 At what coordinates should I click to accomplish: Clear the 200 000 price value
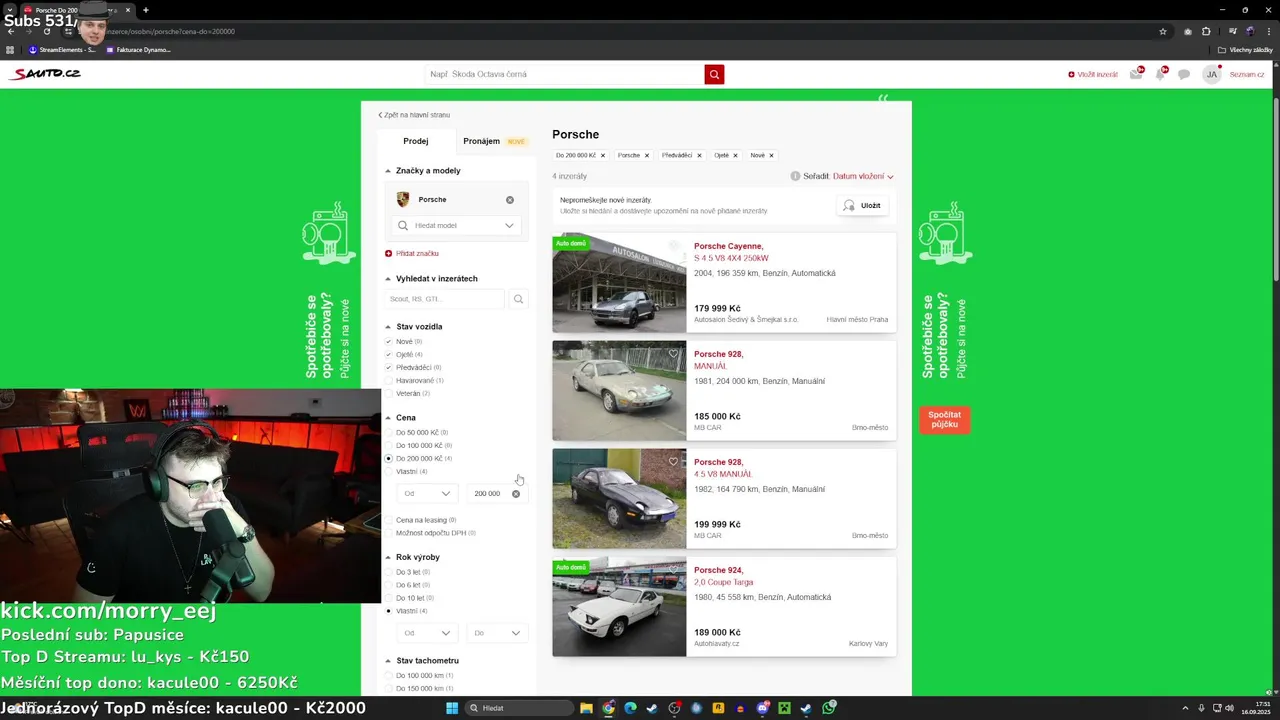tap(516, 494)
